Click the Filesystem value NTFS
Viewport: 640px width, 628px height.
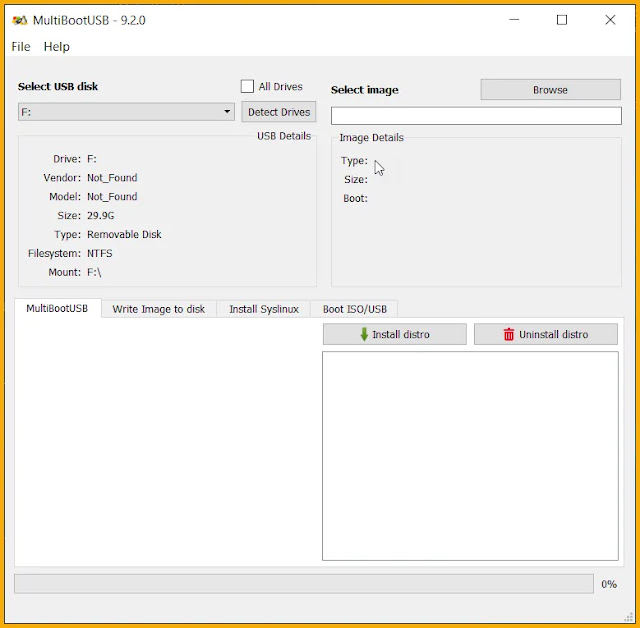click(100, 253)
